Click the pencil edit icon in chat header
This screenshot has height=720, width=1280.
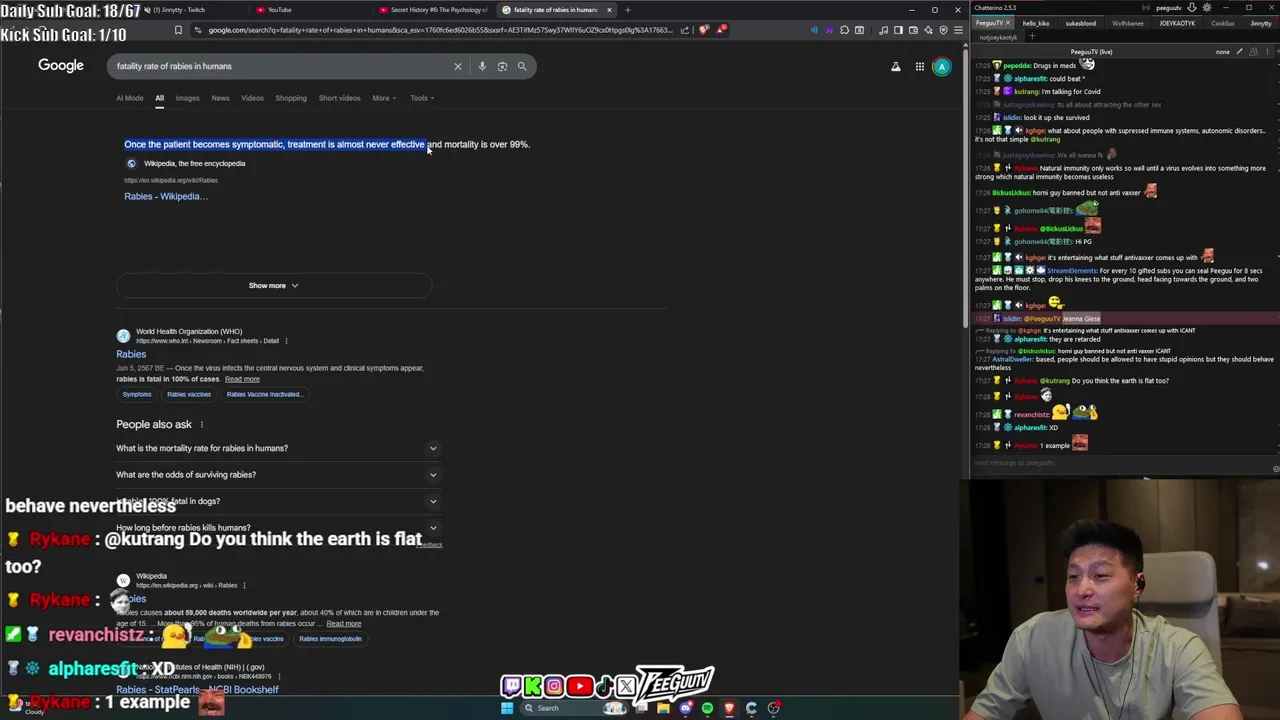(x=1240, y=51)
